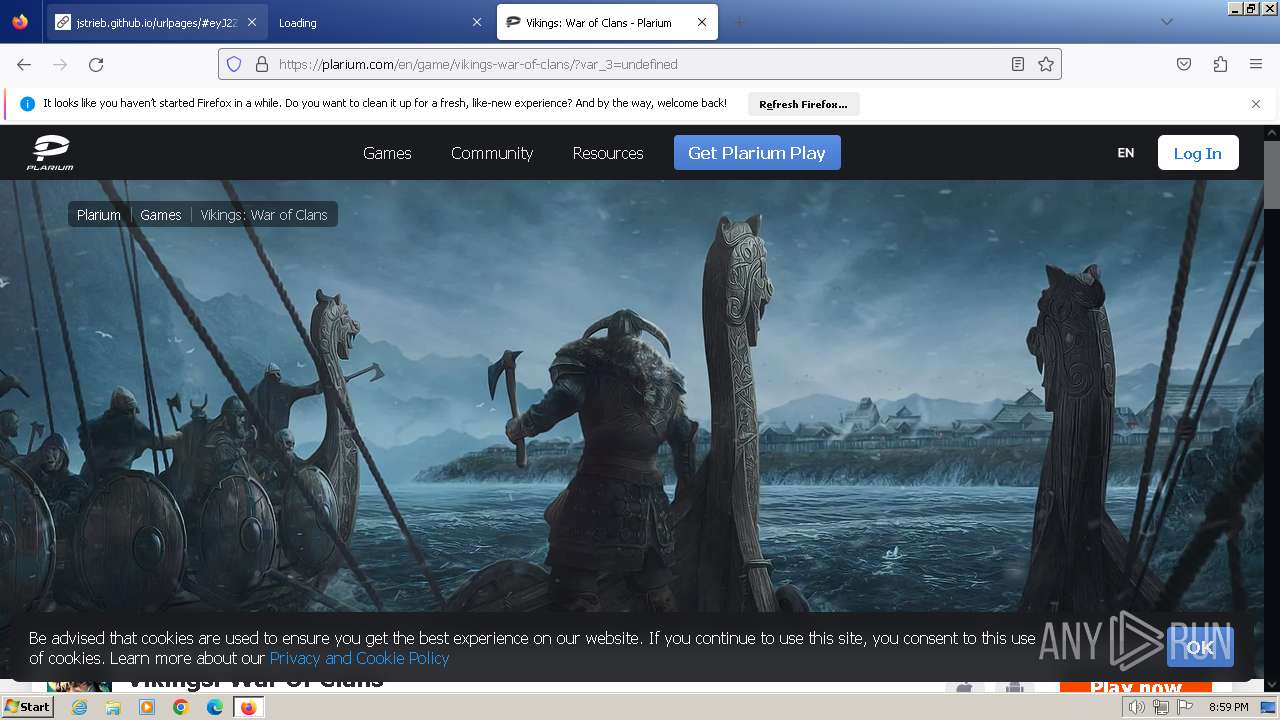Select Firefox taskbar button

point(249,707)
